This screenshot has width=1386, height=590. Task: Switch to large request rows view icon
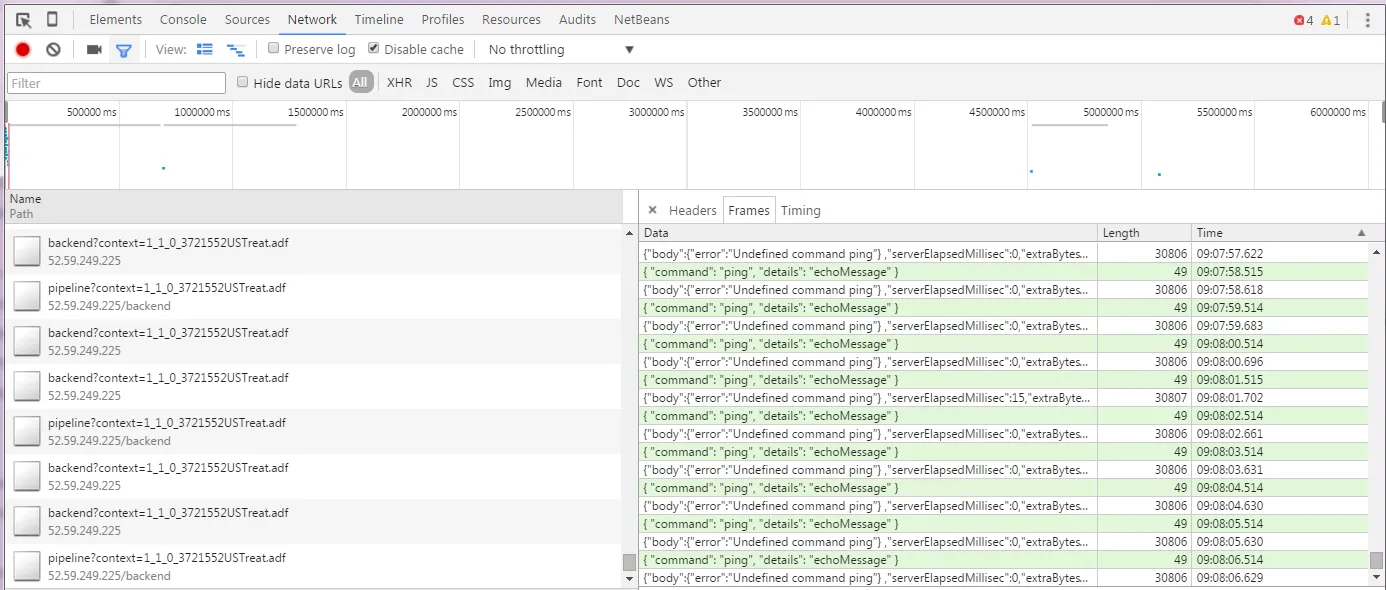tap(205, 49)
